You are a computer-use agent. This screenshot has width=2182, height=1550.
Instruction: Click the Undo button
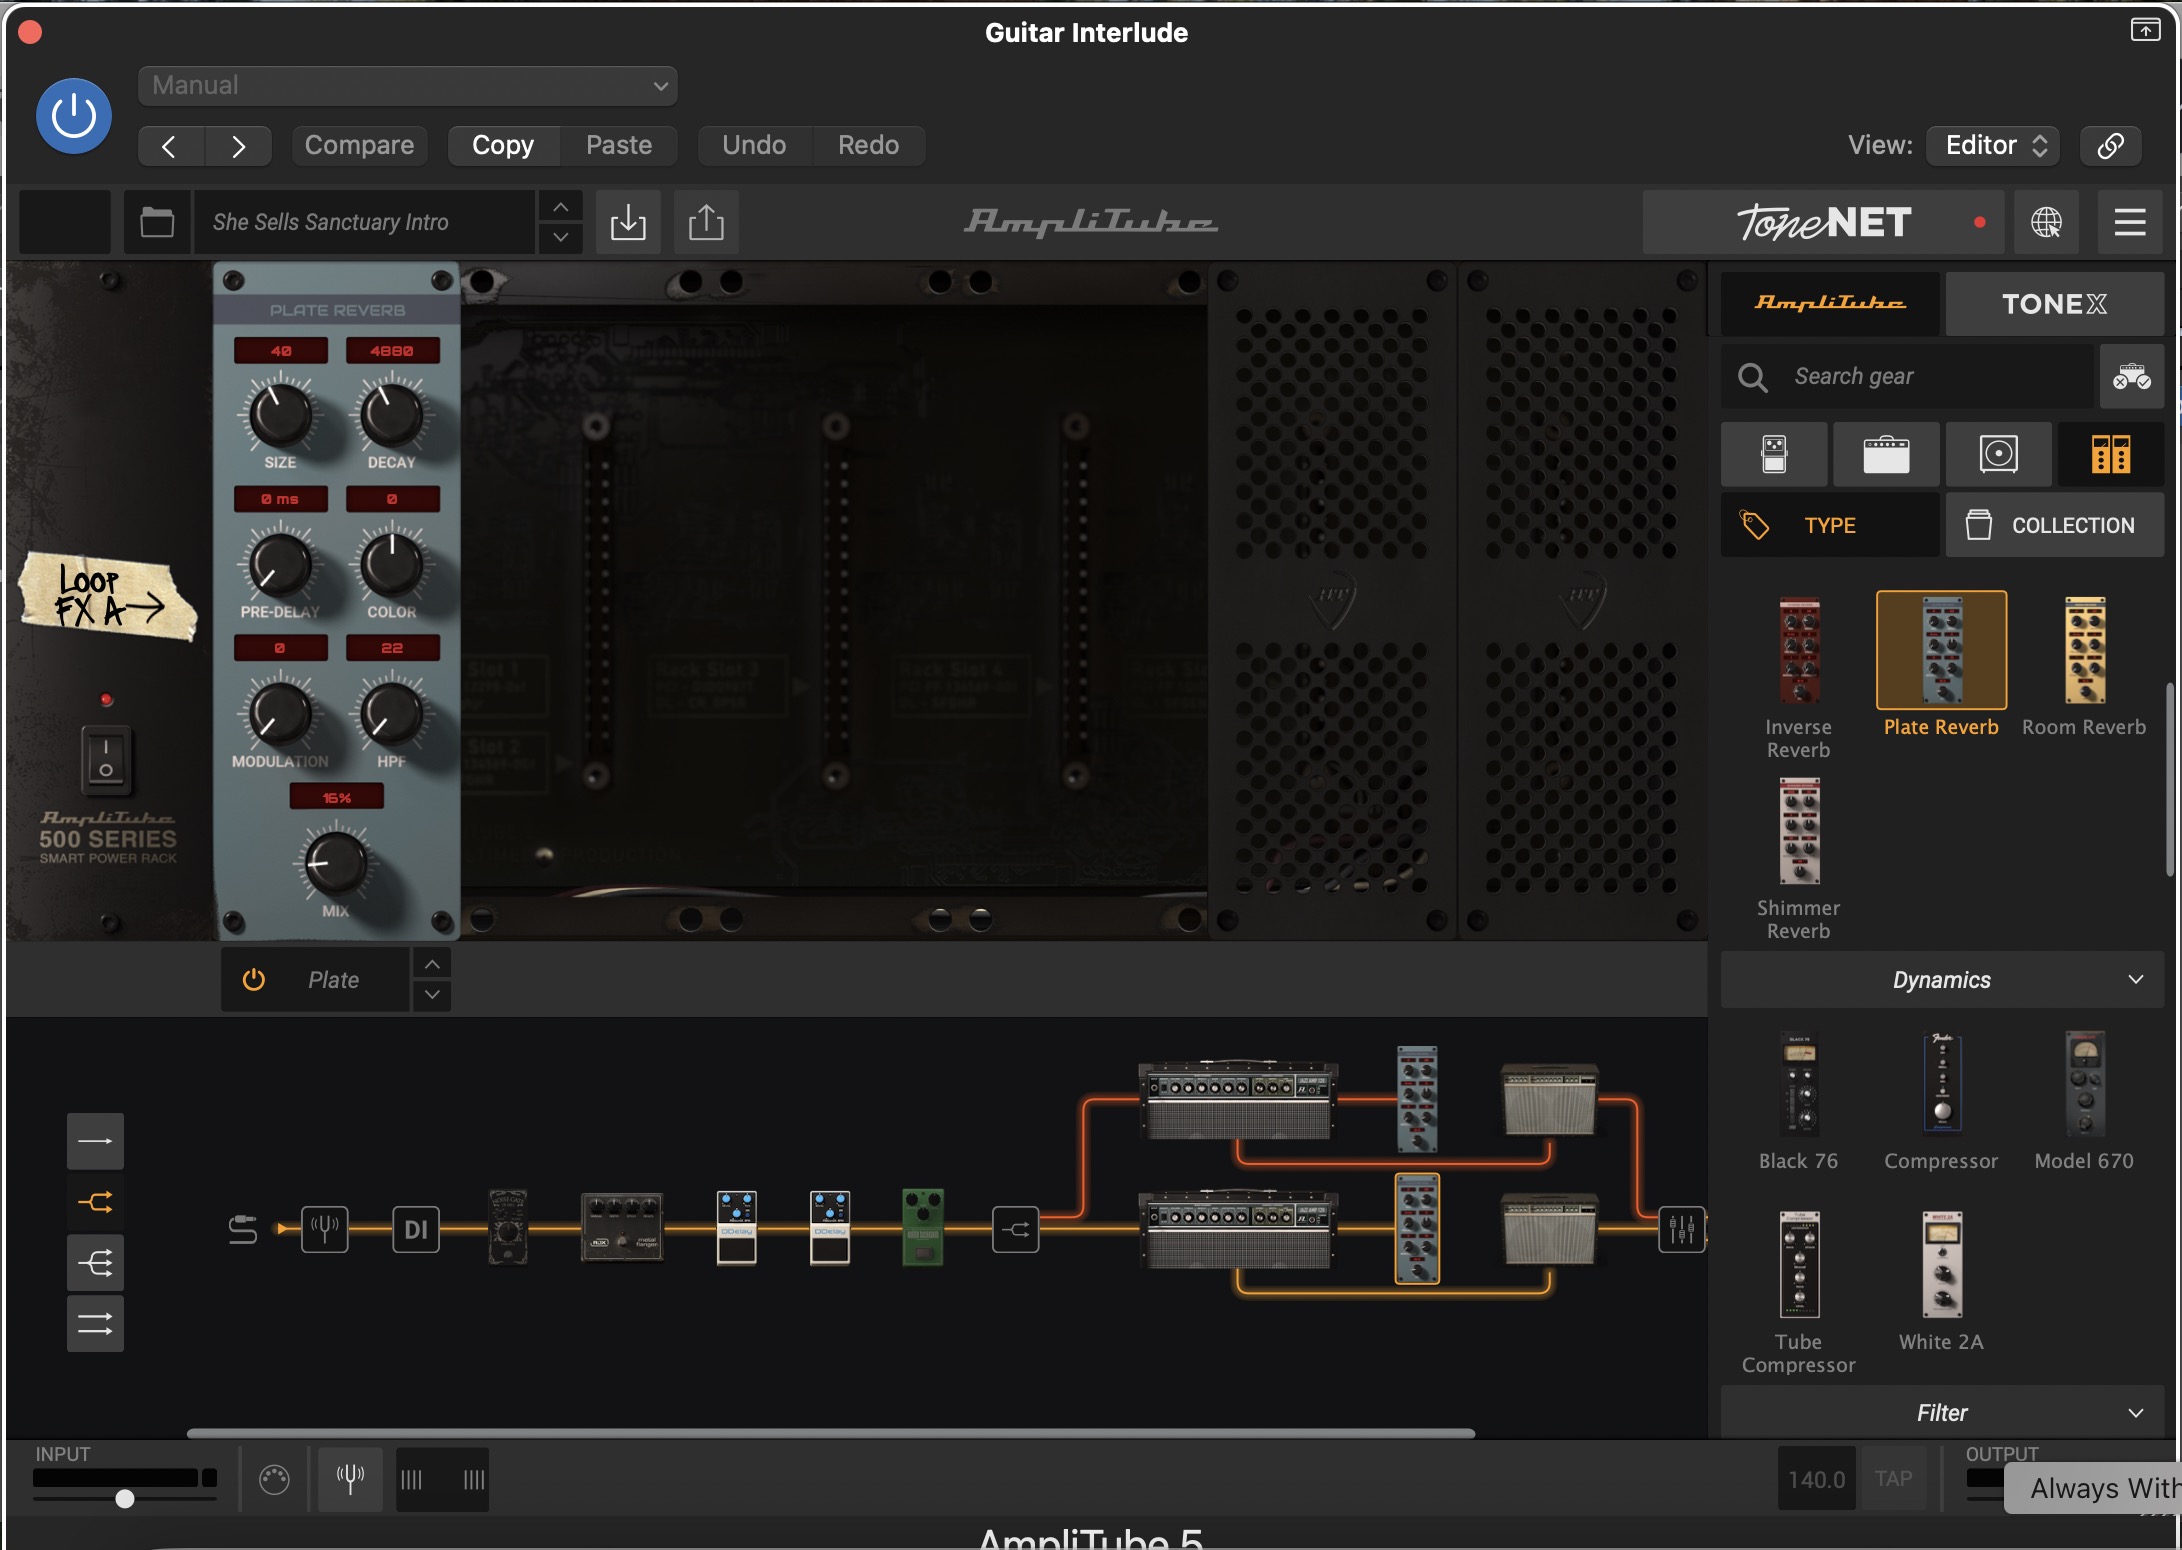[754, 146]
